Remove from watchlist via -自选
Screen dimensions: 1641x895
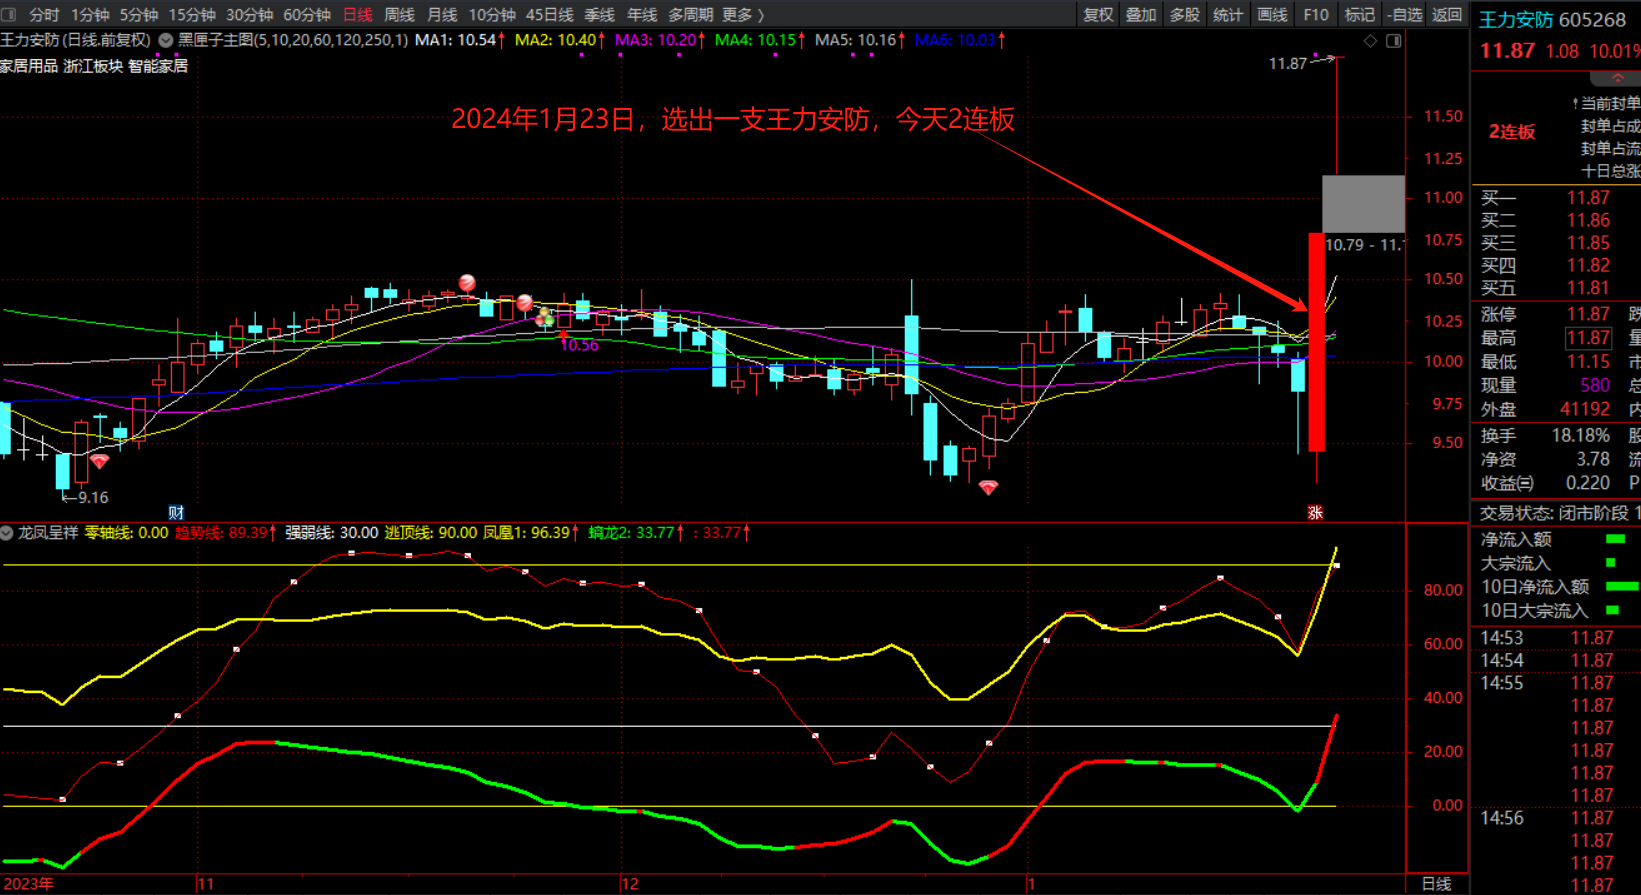pos(1404,15)
